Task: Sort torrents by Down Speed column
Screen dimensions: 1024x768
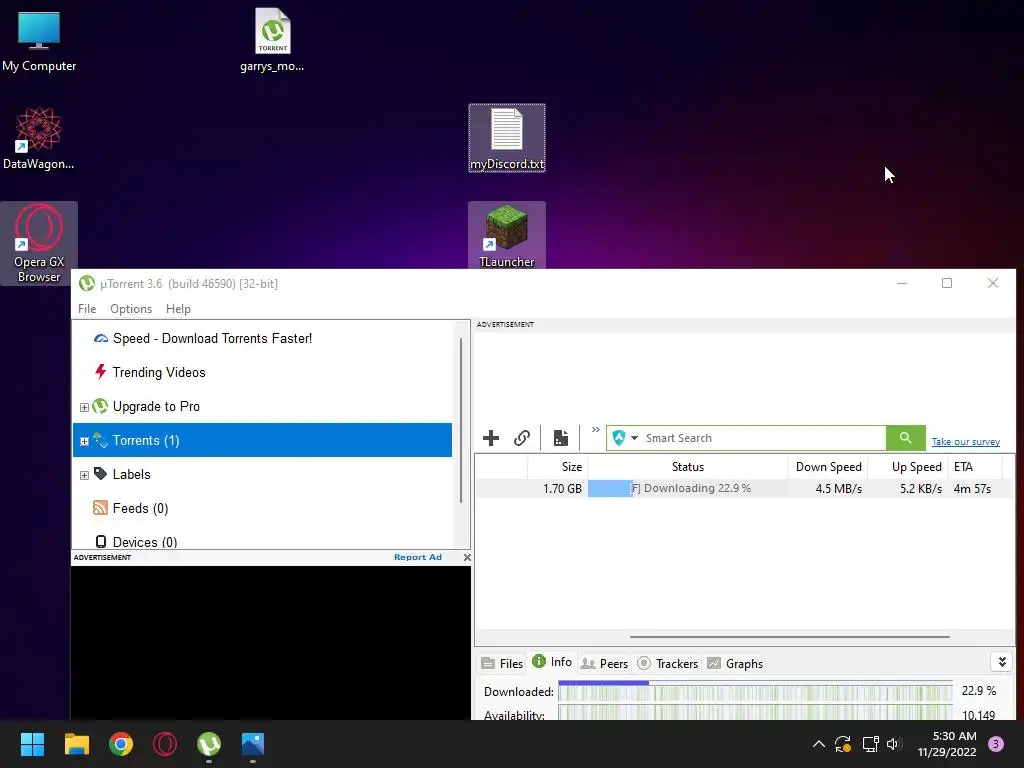Action: [x=827, y=467]
